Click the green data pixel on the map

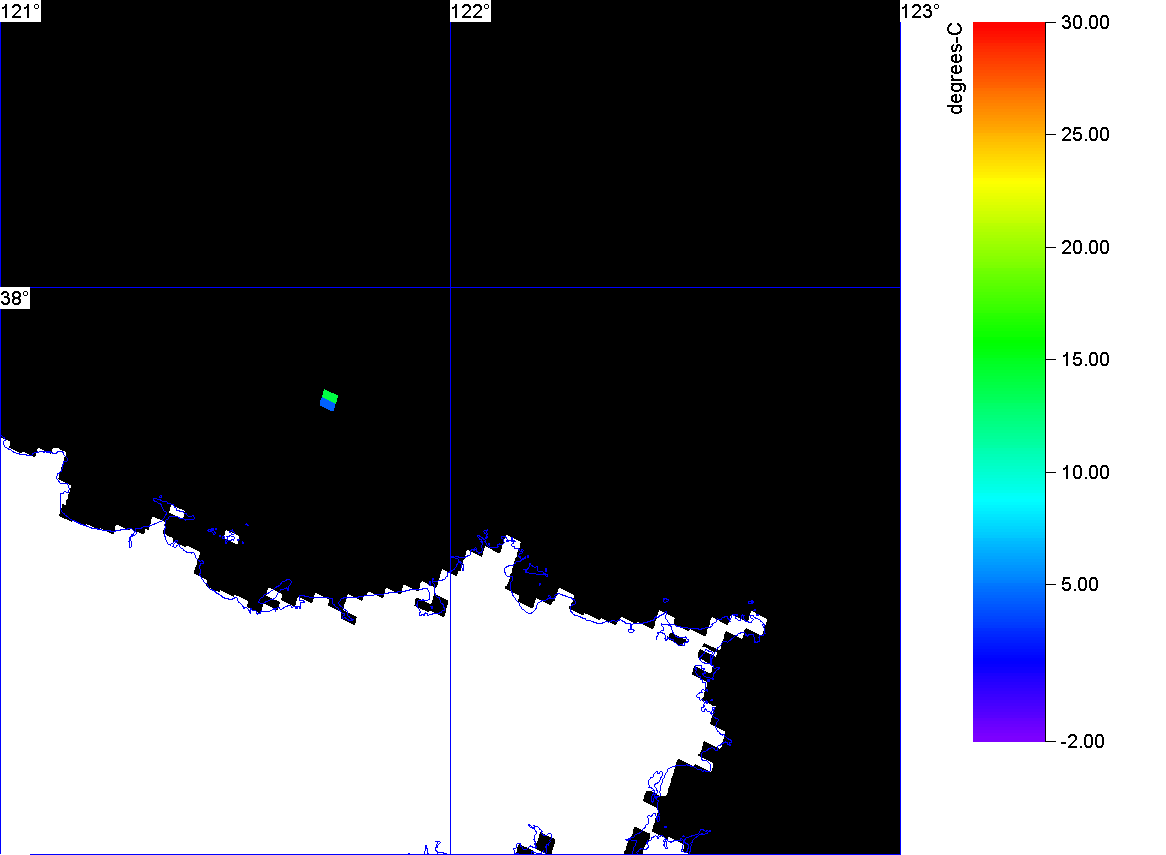[x=330, y=396]
